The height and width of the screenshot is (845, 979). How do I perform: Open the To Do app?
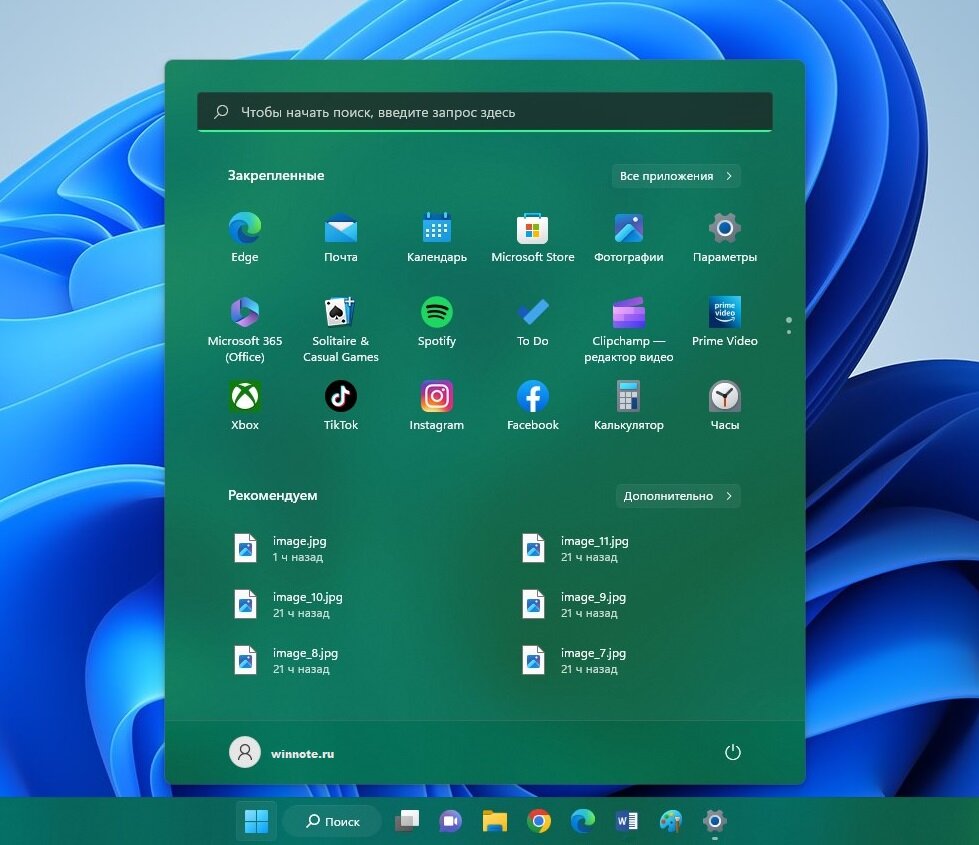coord(533,322)
